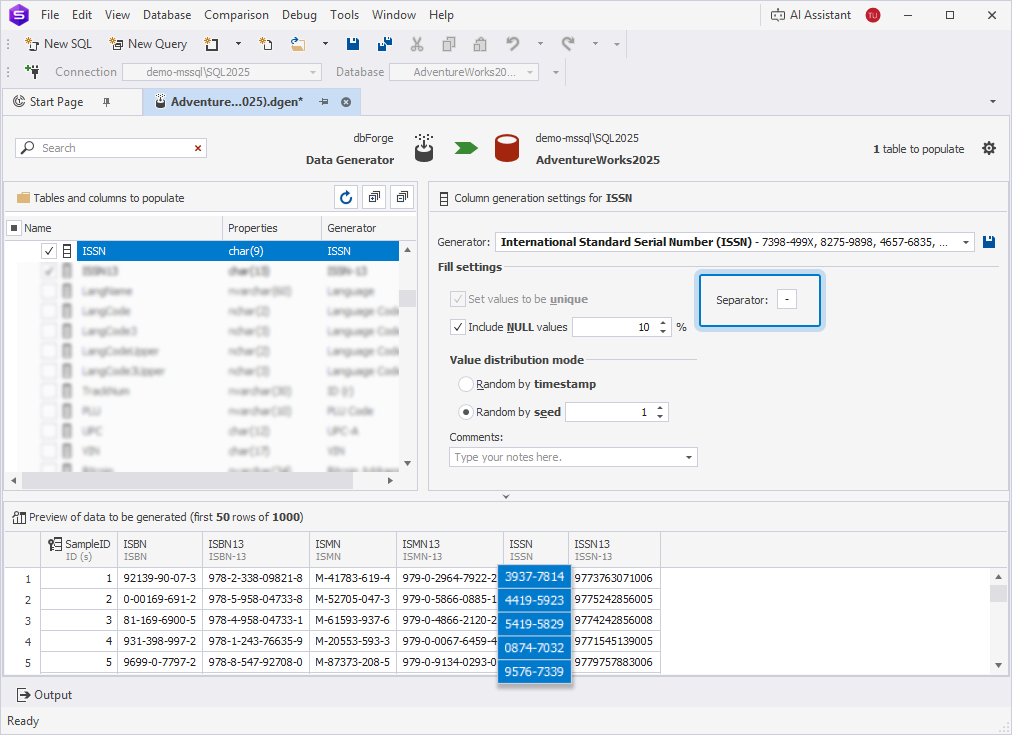Open the Generator dropdown list
Screen dimensions: 1012x735
click(966, 242)
